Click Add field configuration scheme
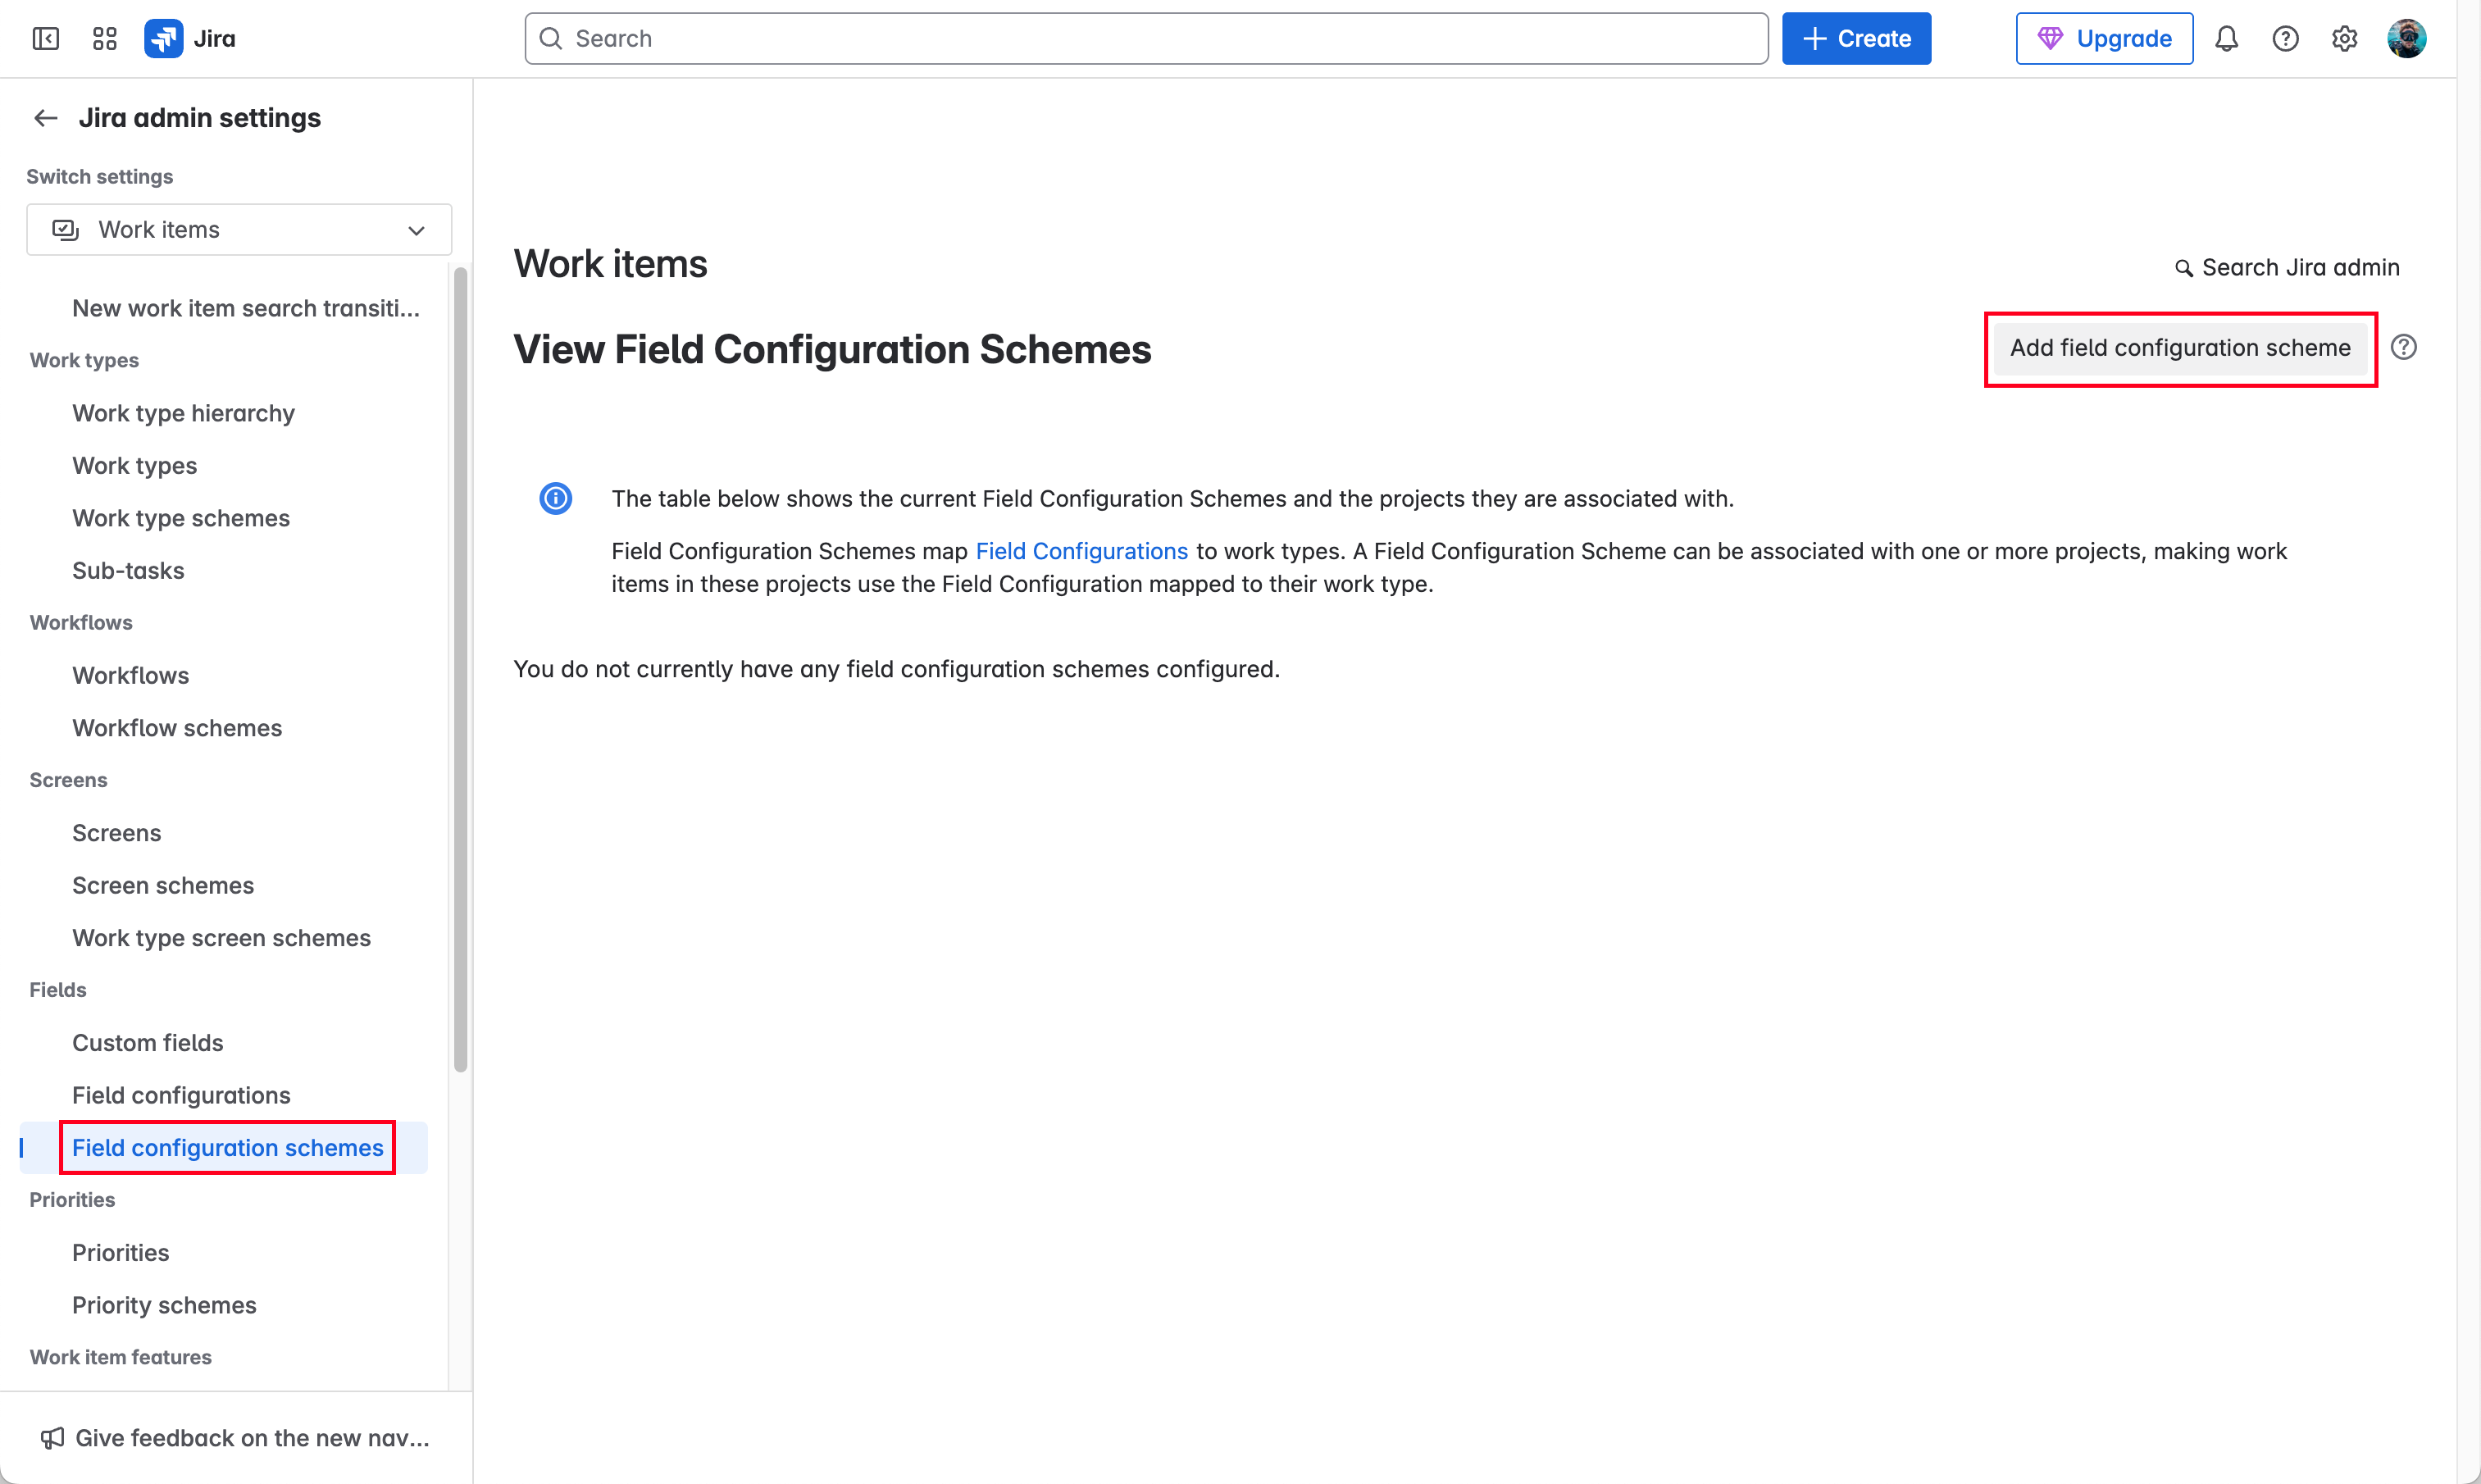2481x1484 pixels. coord(2180,348)
